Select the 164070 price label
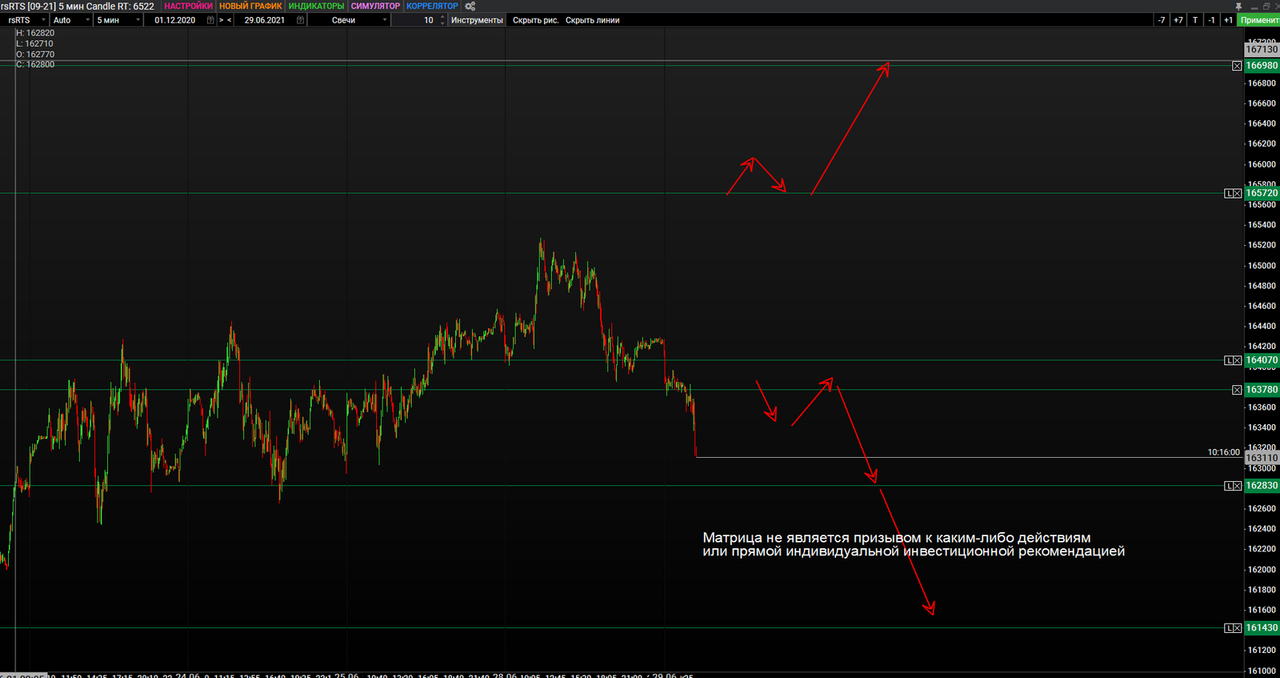 [1262, 360]
